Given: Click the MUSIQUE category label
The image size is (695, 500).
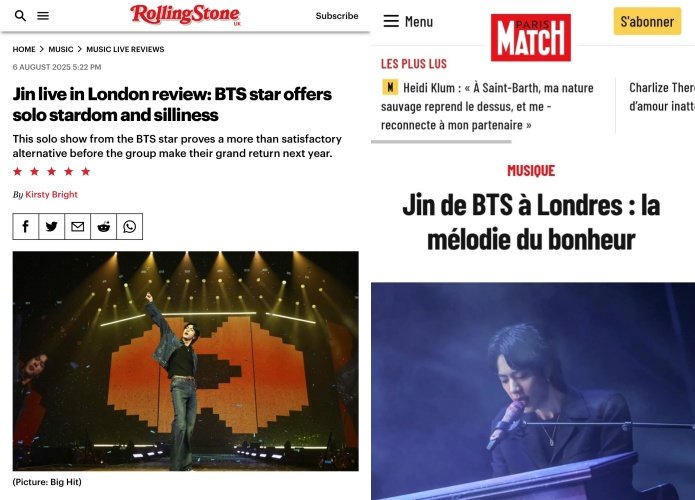Looking at the screenshot, I should coord(531,171).
